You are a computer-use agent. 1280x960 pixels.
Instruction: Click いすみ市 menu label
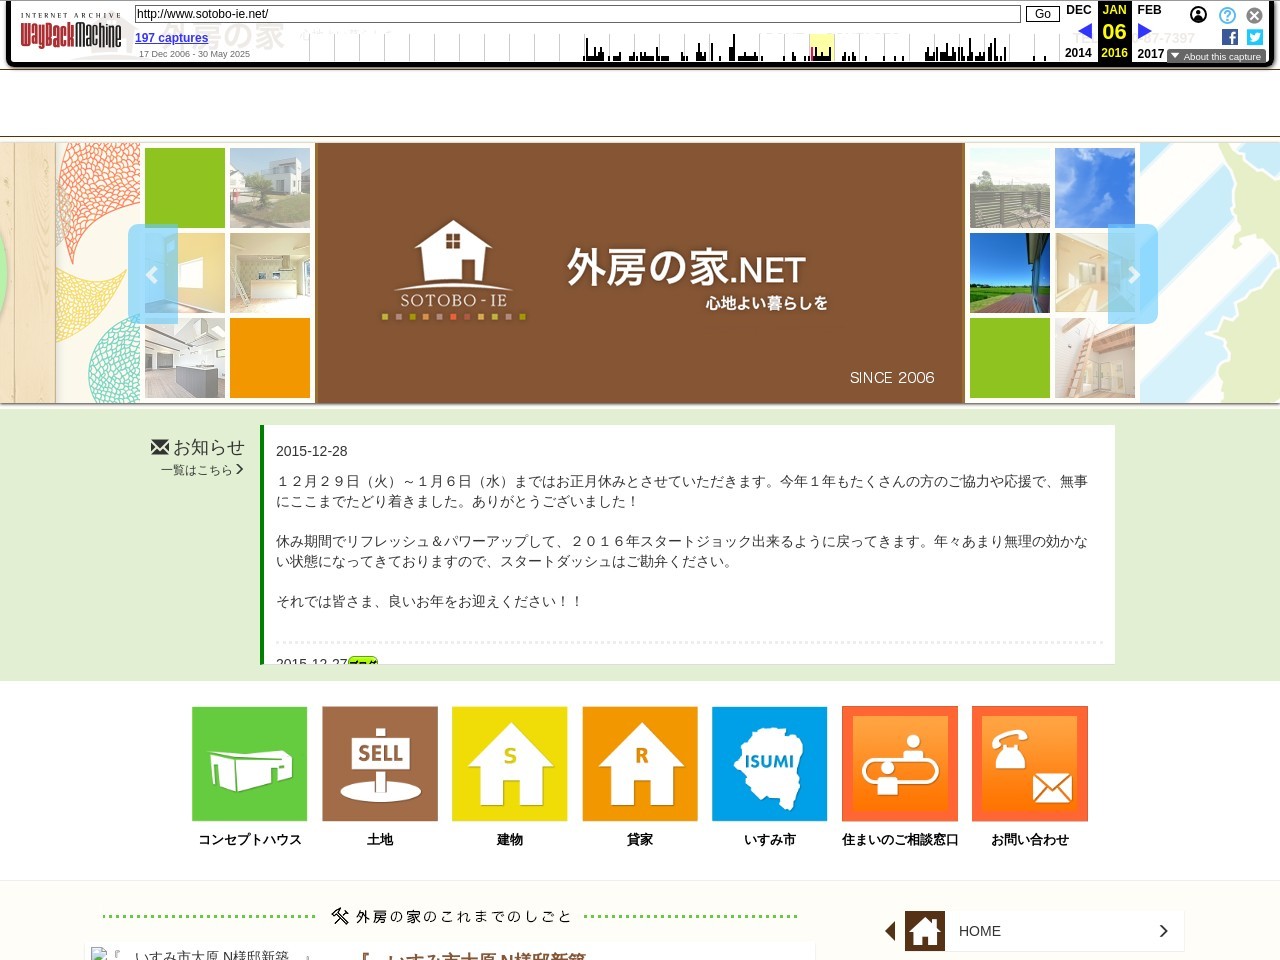[x=770, y=840]
